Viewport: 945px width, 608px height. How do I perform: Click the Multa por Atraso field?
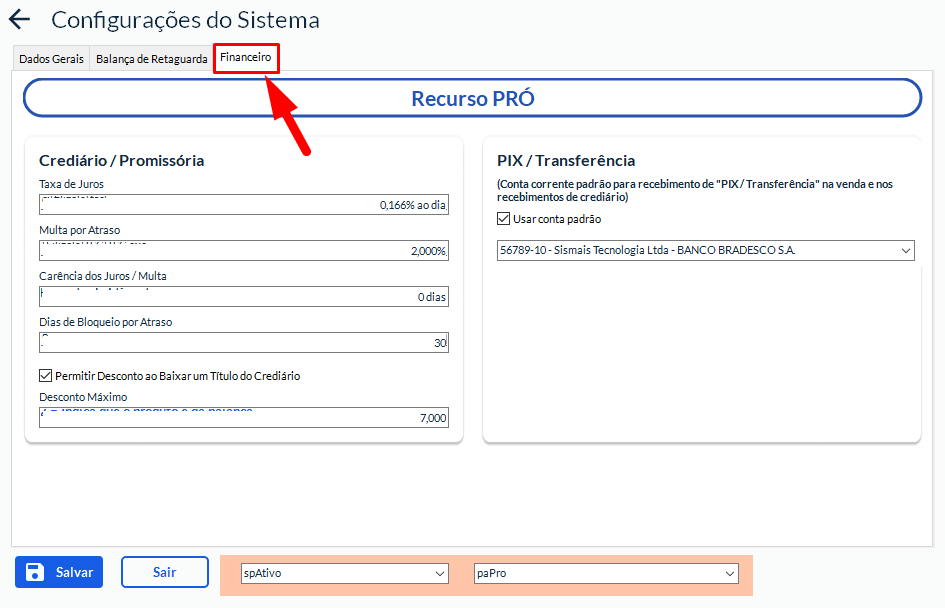click(x=244, y=250)
